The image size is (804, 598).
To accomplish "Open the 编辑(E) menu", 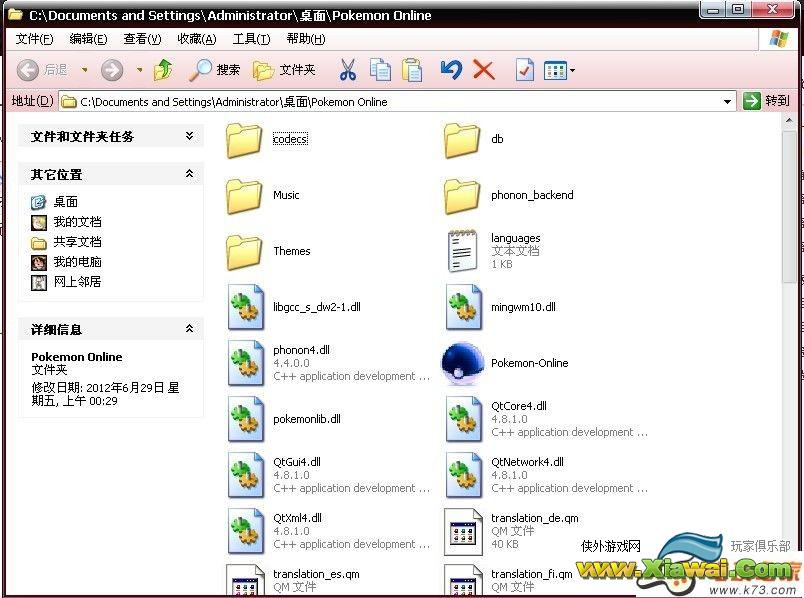I will [x=88, y=39].
